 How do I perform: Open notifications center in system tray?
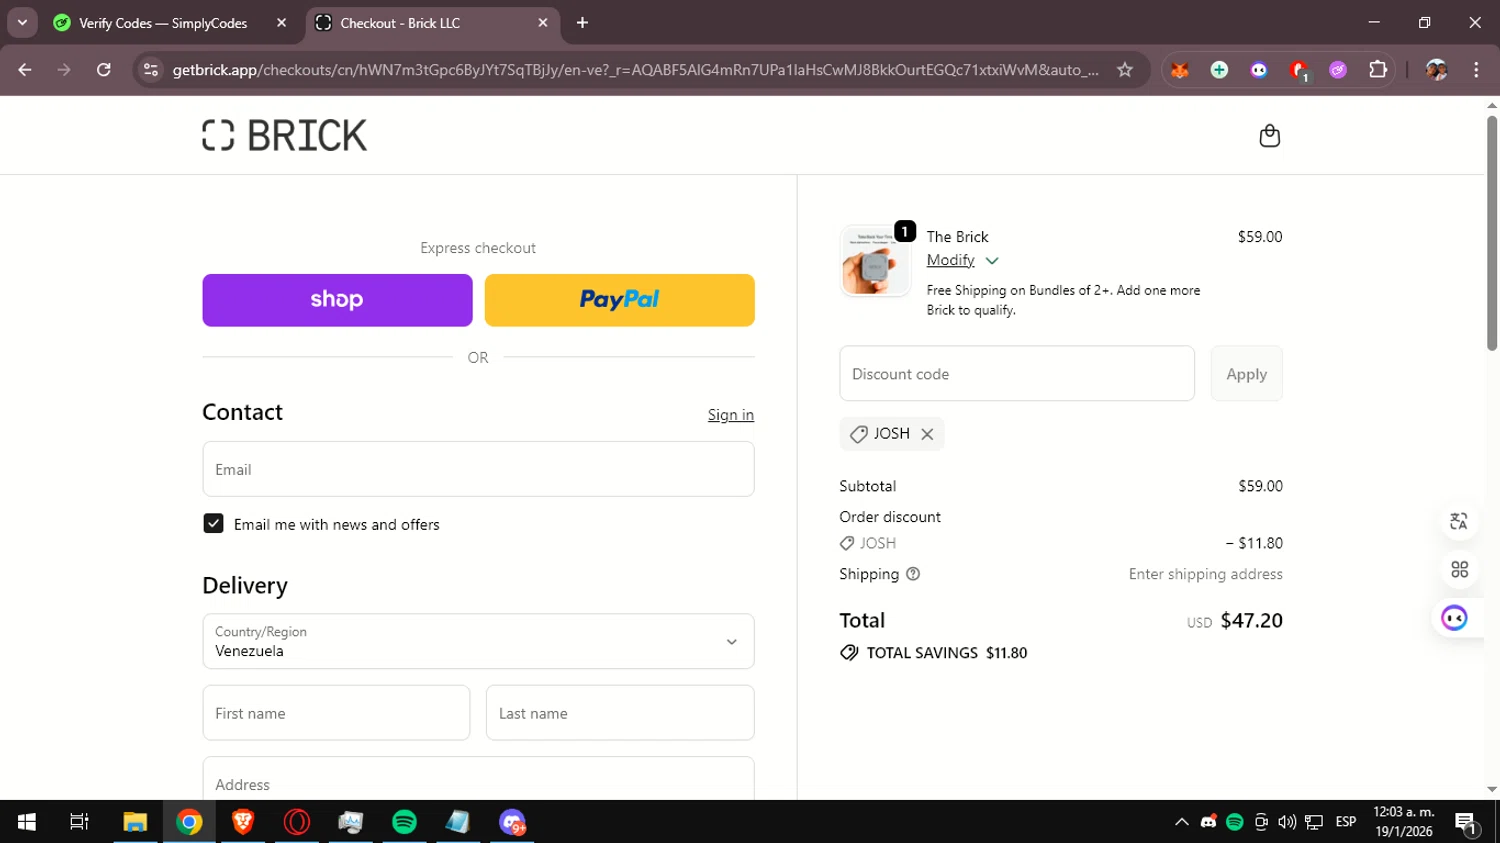(1466, 823)
